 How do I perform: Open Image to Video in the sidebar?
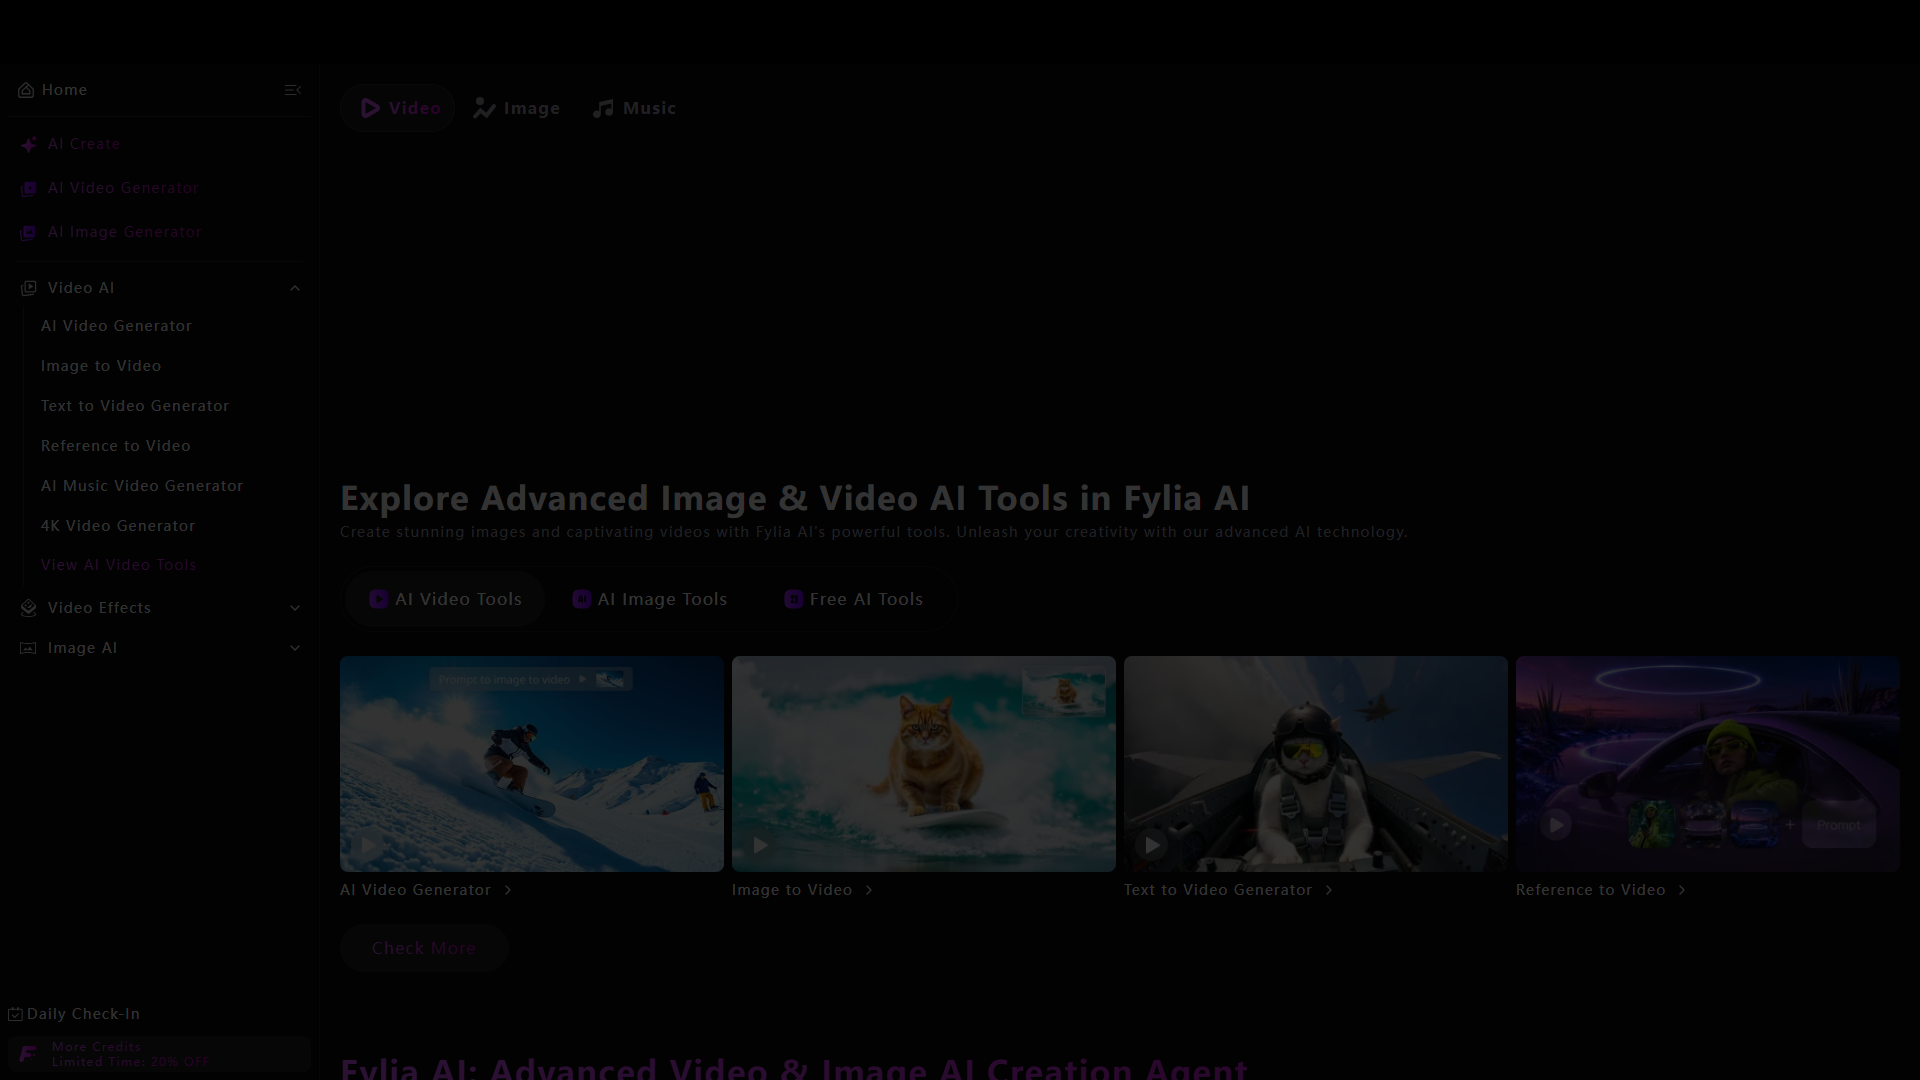[101, 366]
